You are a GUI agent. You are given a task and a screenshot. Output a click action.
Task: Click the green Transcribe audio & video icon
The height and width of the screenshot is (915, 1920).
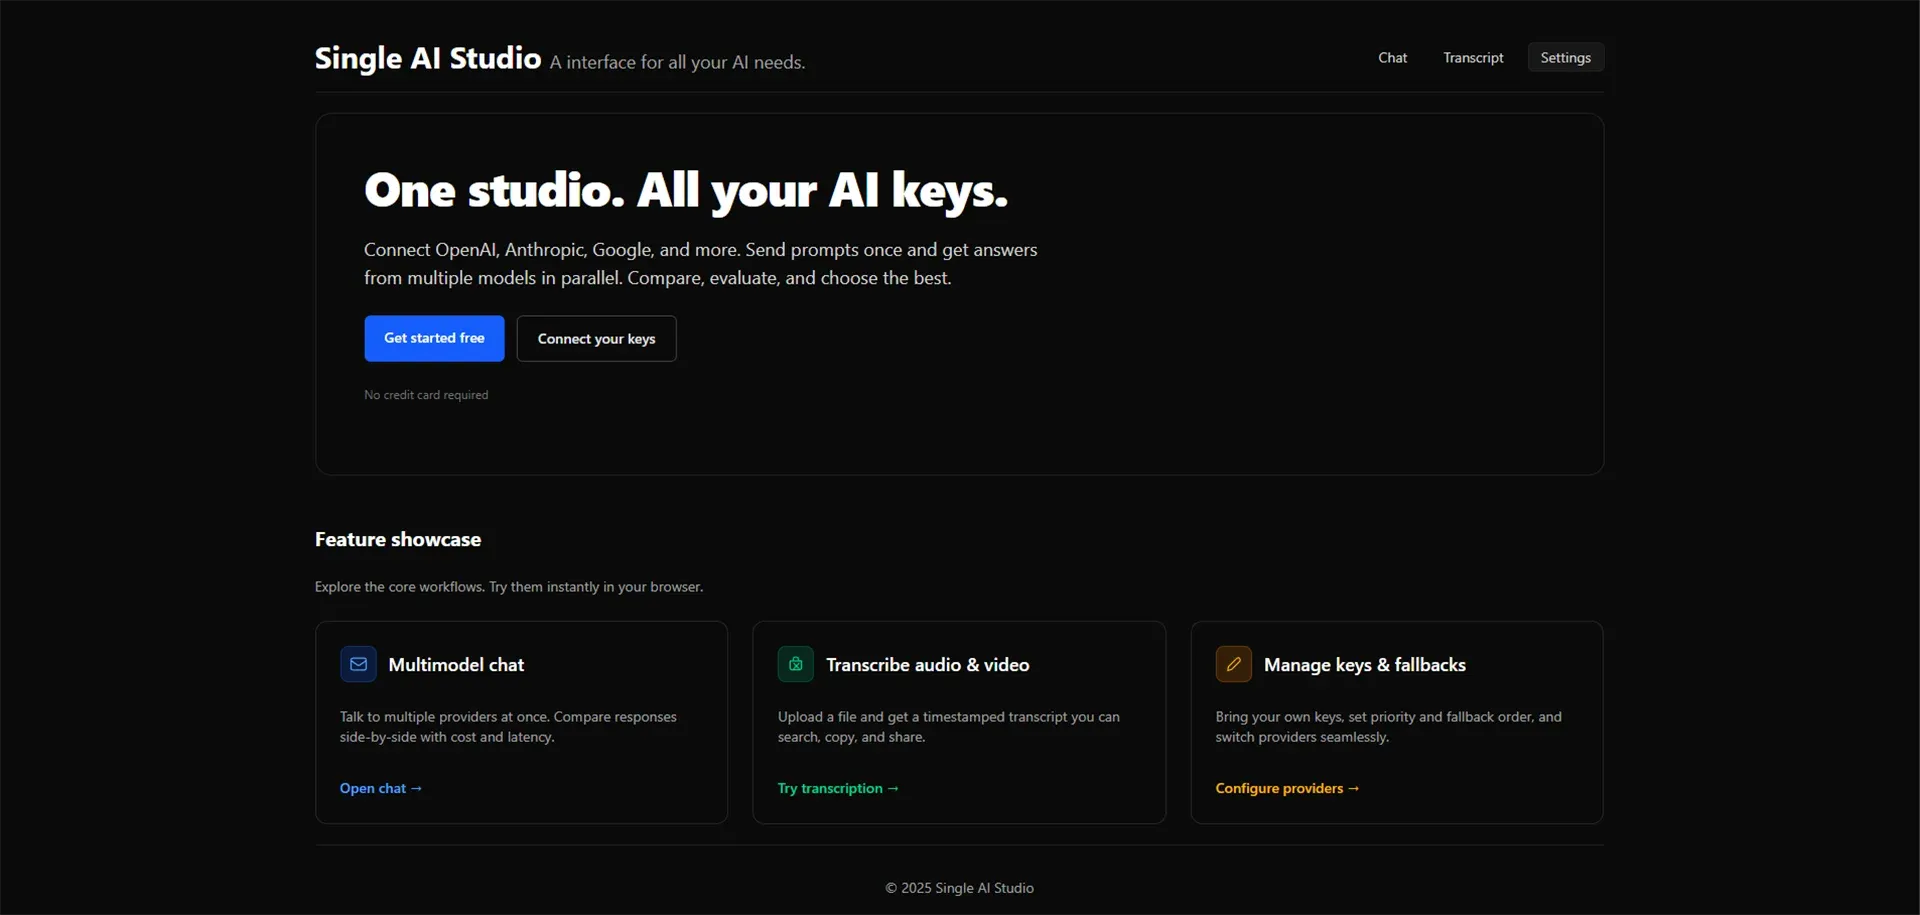pyautogui.click(x=795, y=664)
